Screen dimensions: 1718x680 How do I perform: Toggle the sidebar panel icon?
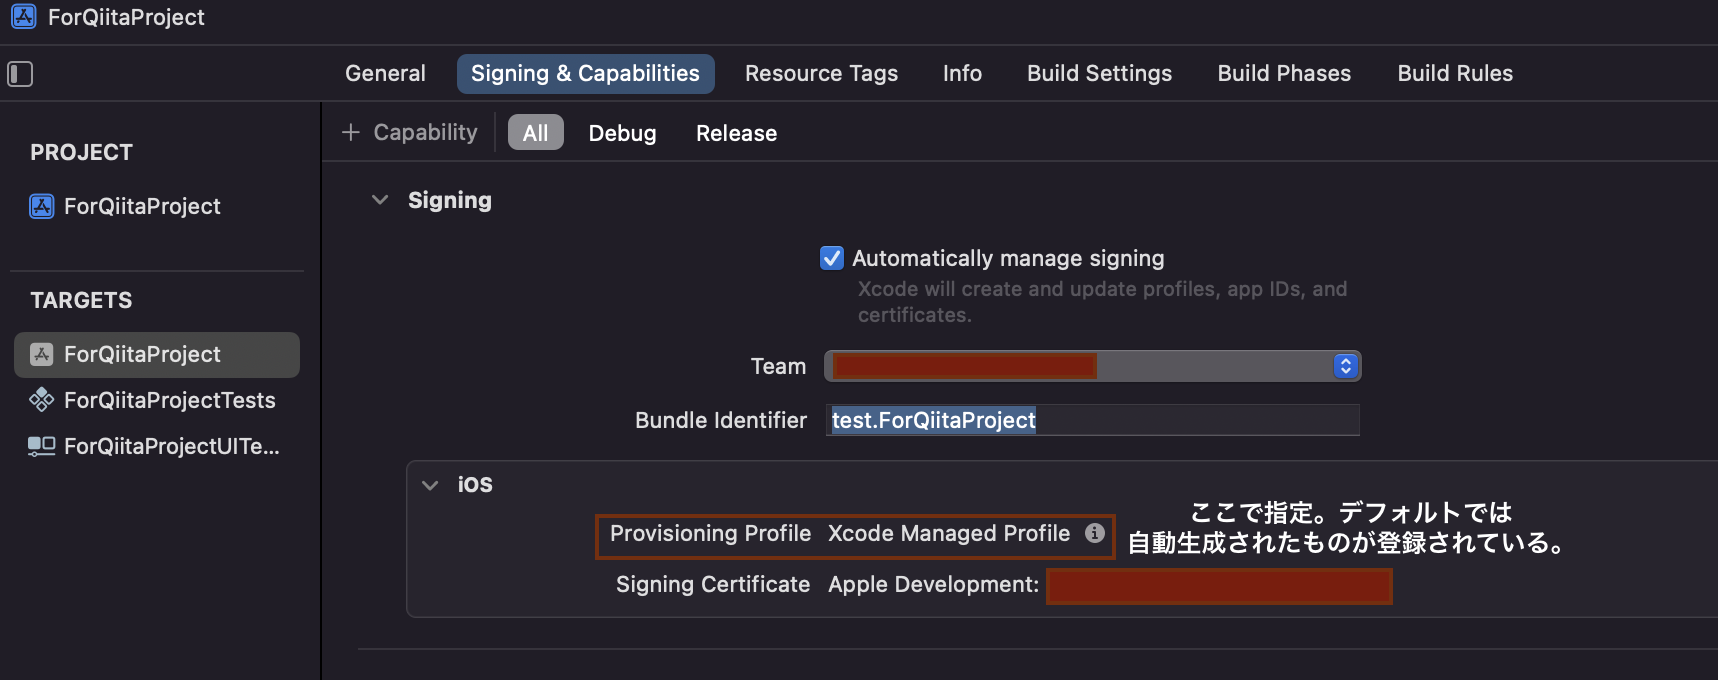20,74
